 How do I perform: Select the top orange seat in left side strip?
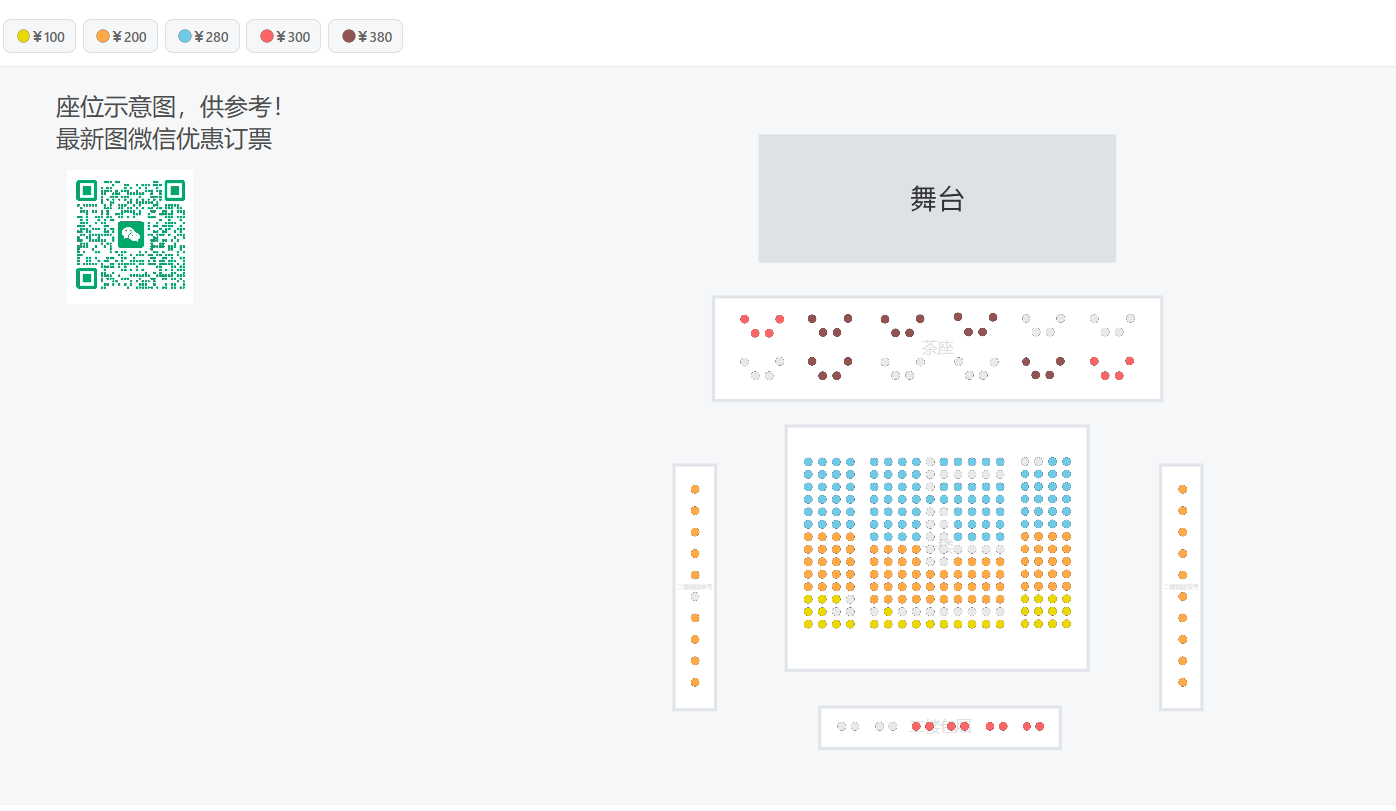tap(695, 490)
